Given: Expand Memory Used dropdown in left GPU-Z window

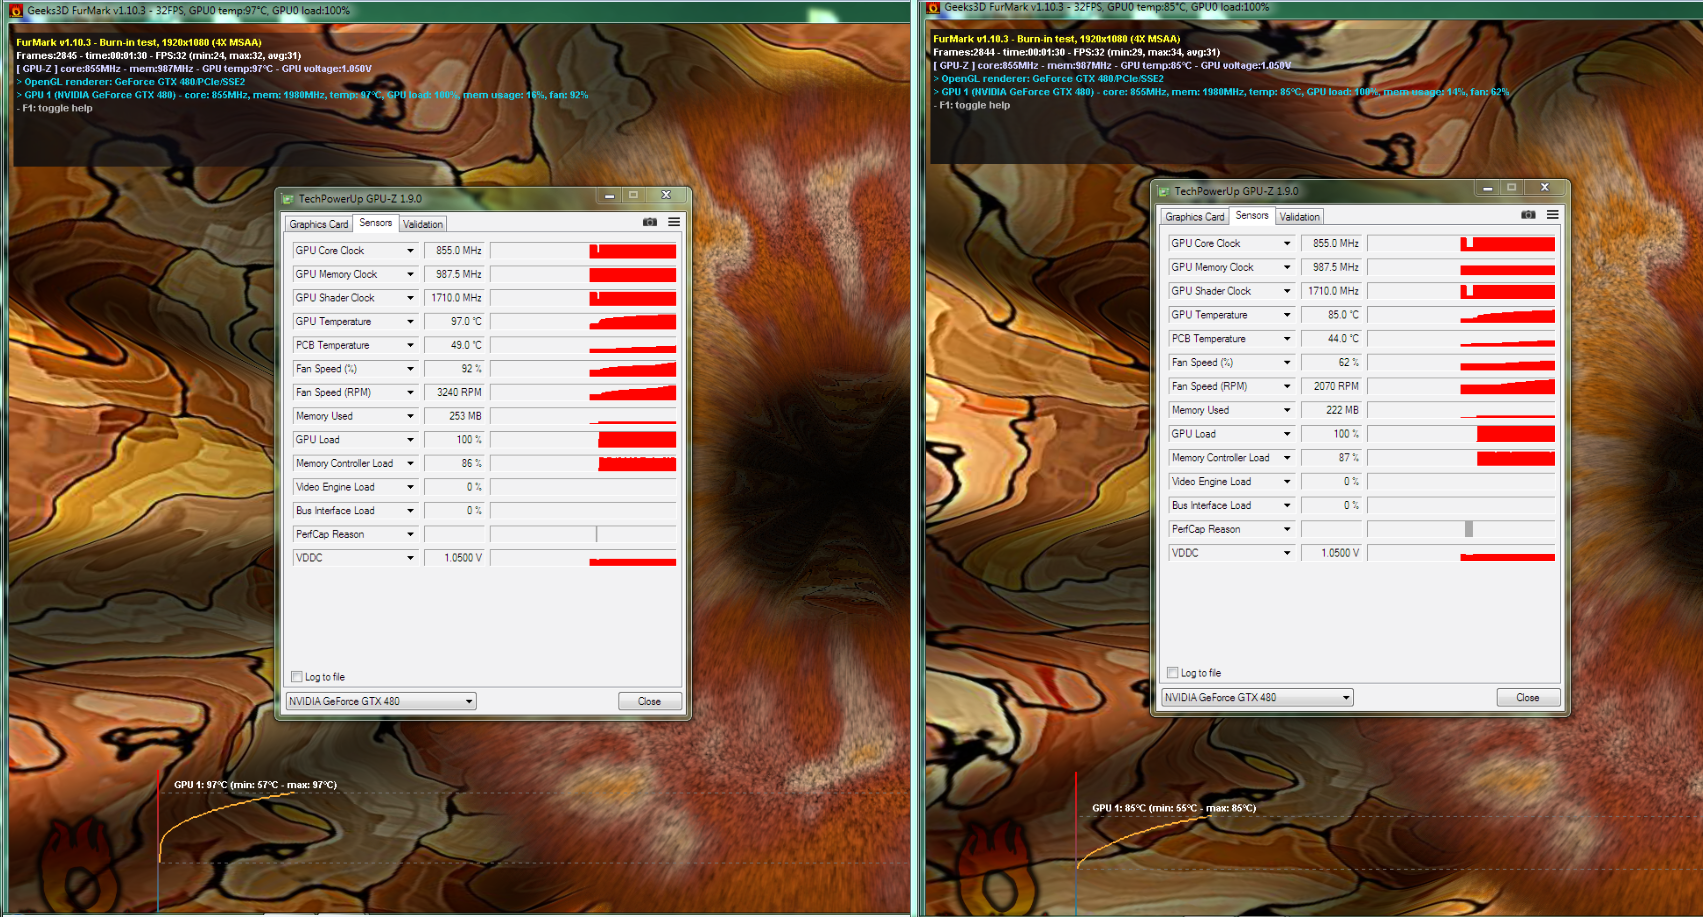Looking at the screenshot, I should click(x=410, y=416).
